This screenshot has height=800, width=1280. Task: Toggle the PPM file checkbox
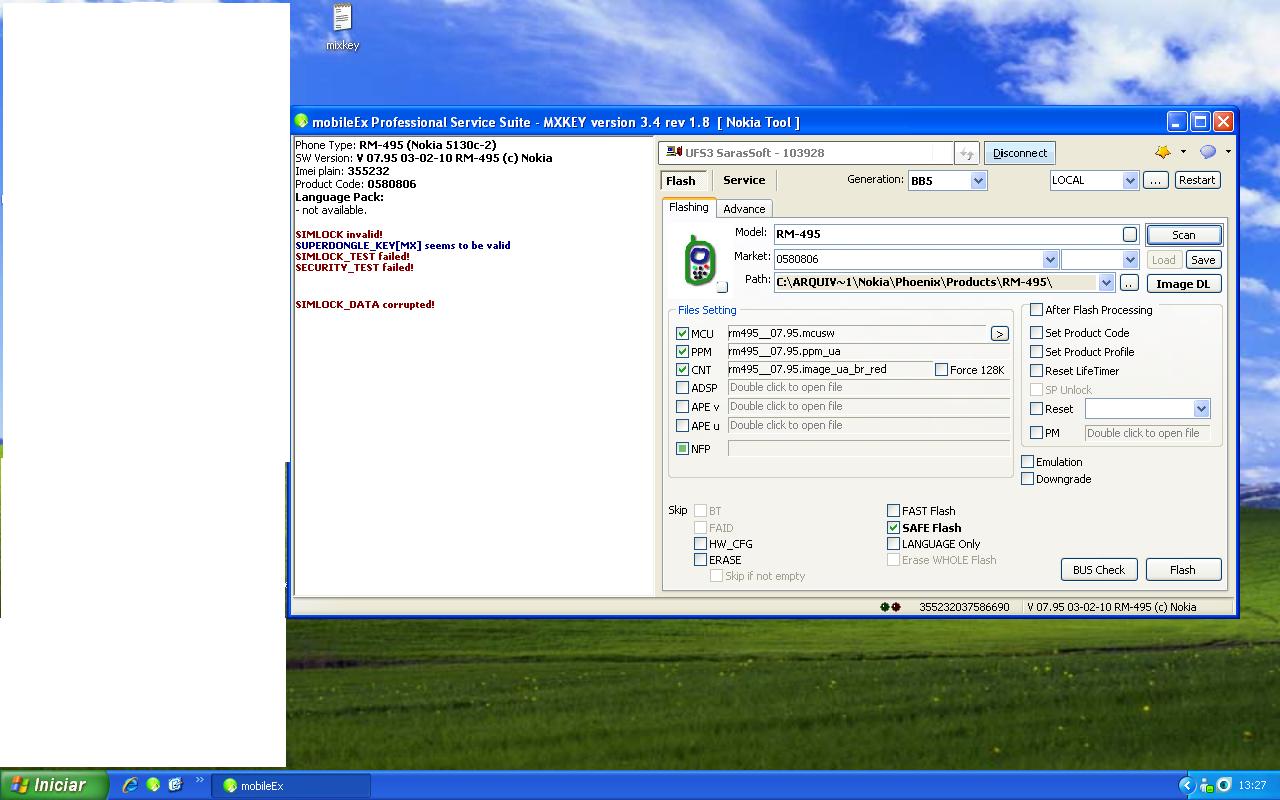point(682,352)
